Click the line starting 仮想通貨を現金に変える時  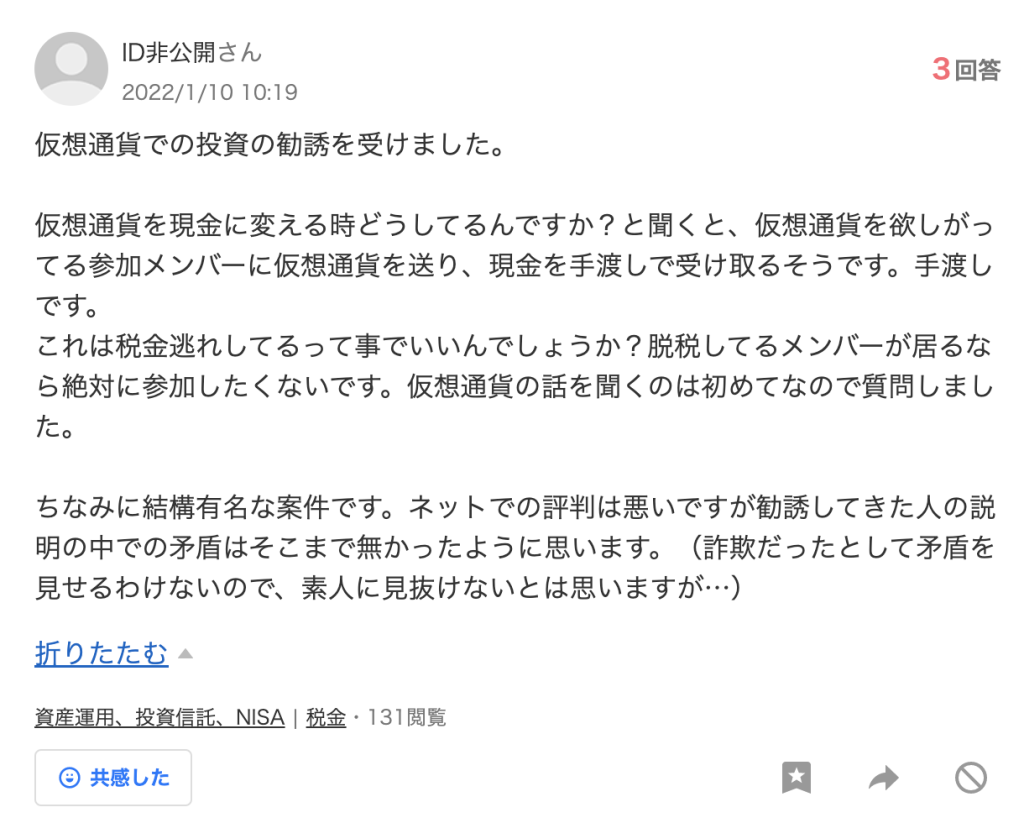coord(515,225)
